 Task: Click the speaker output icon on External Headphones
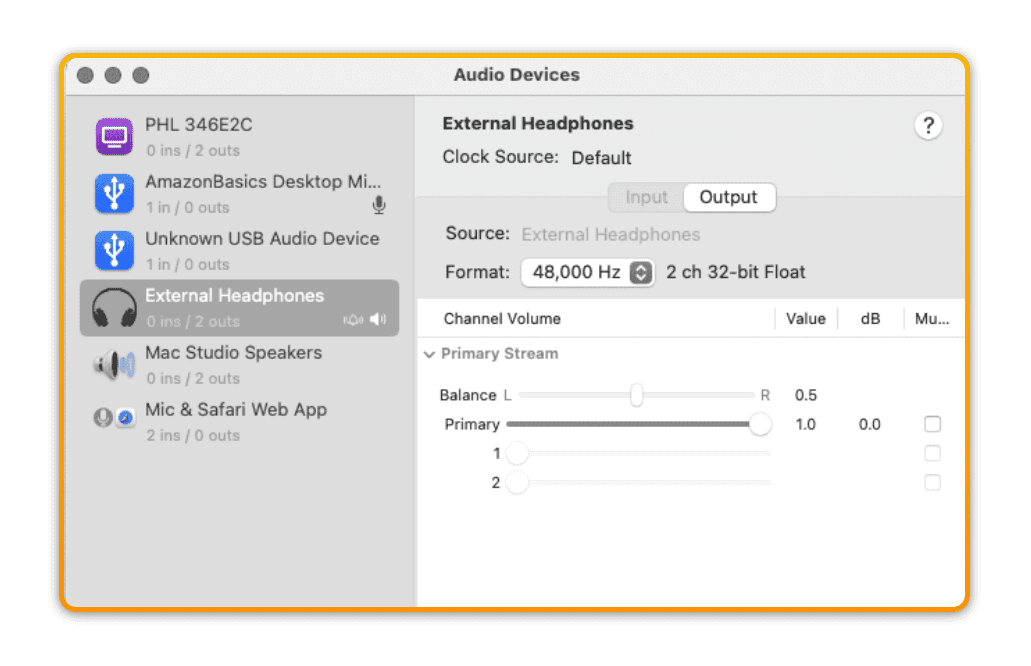[378, 320]
